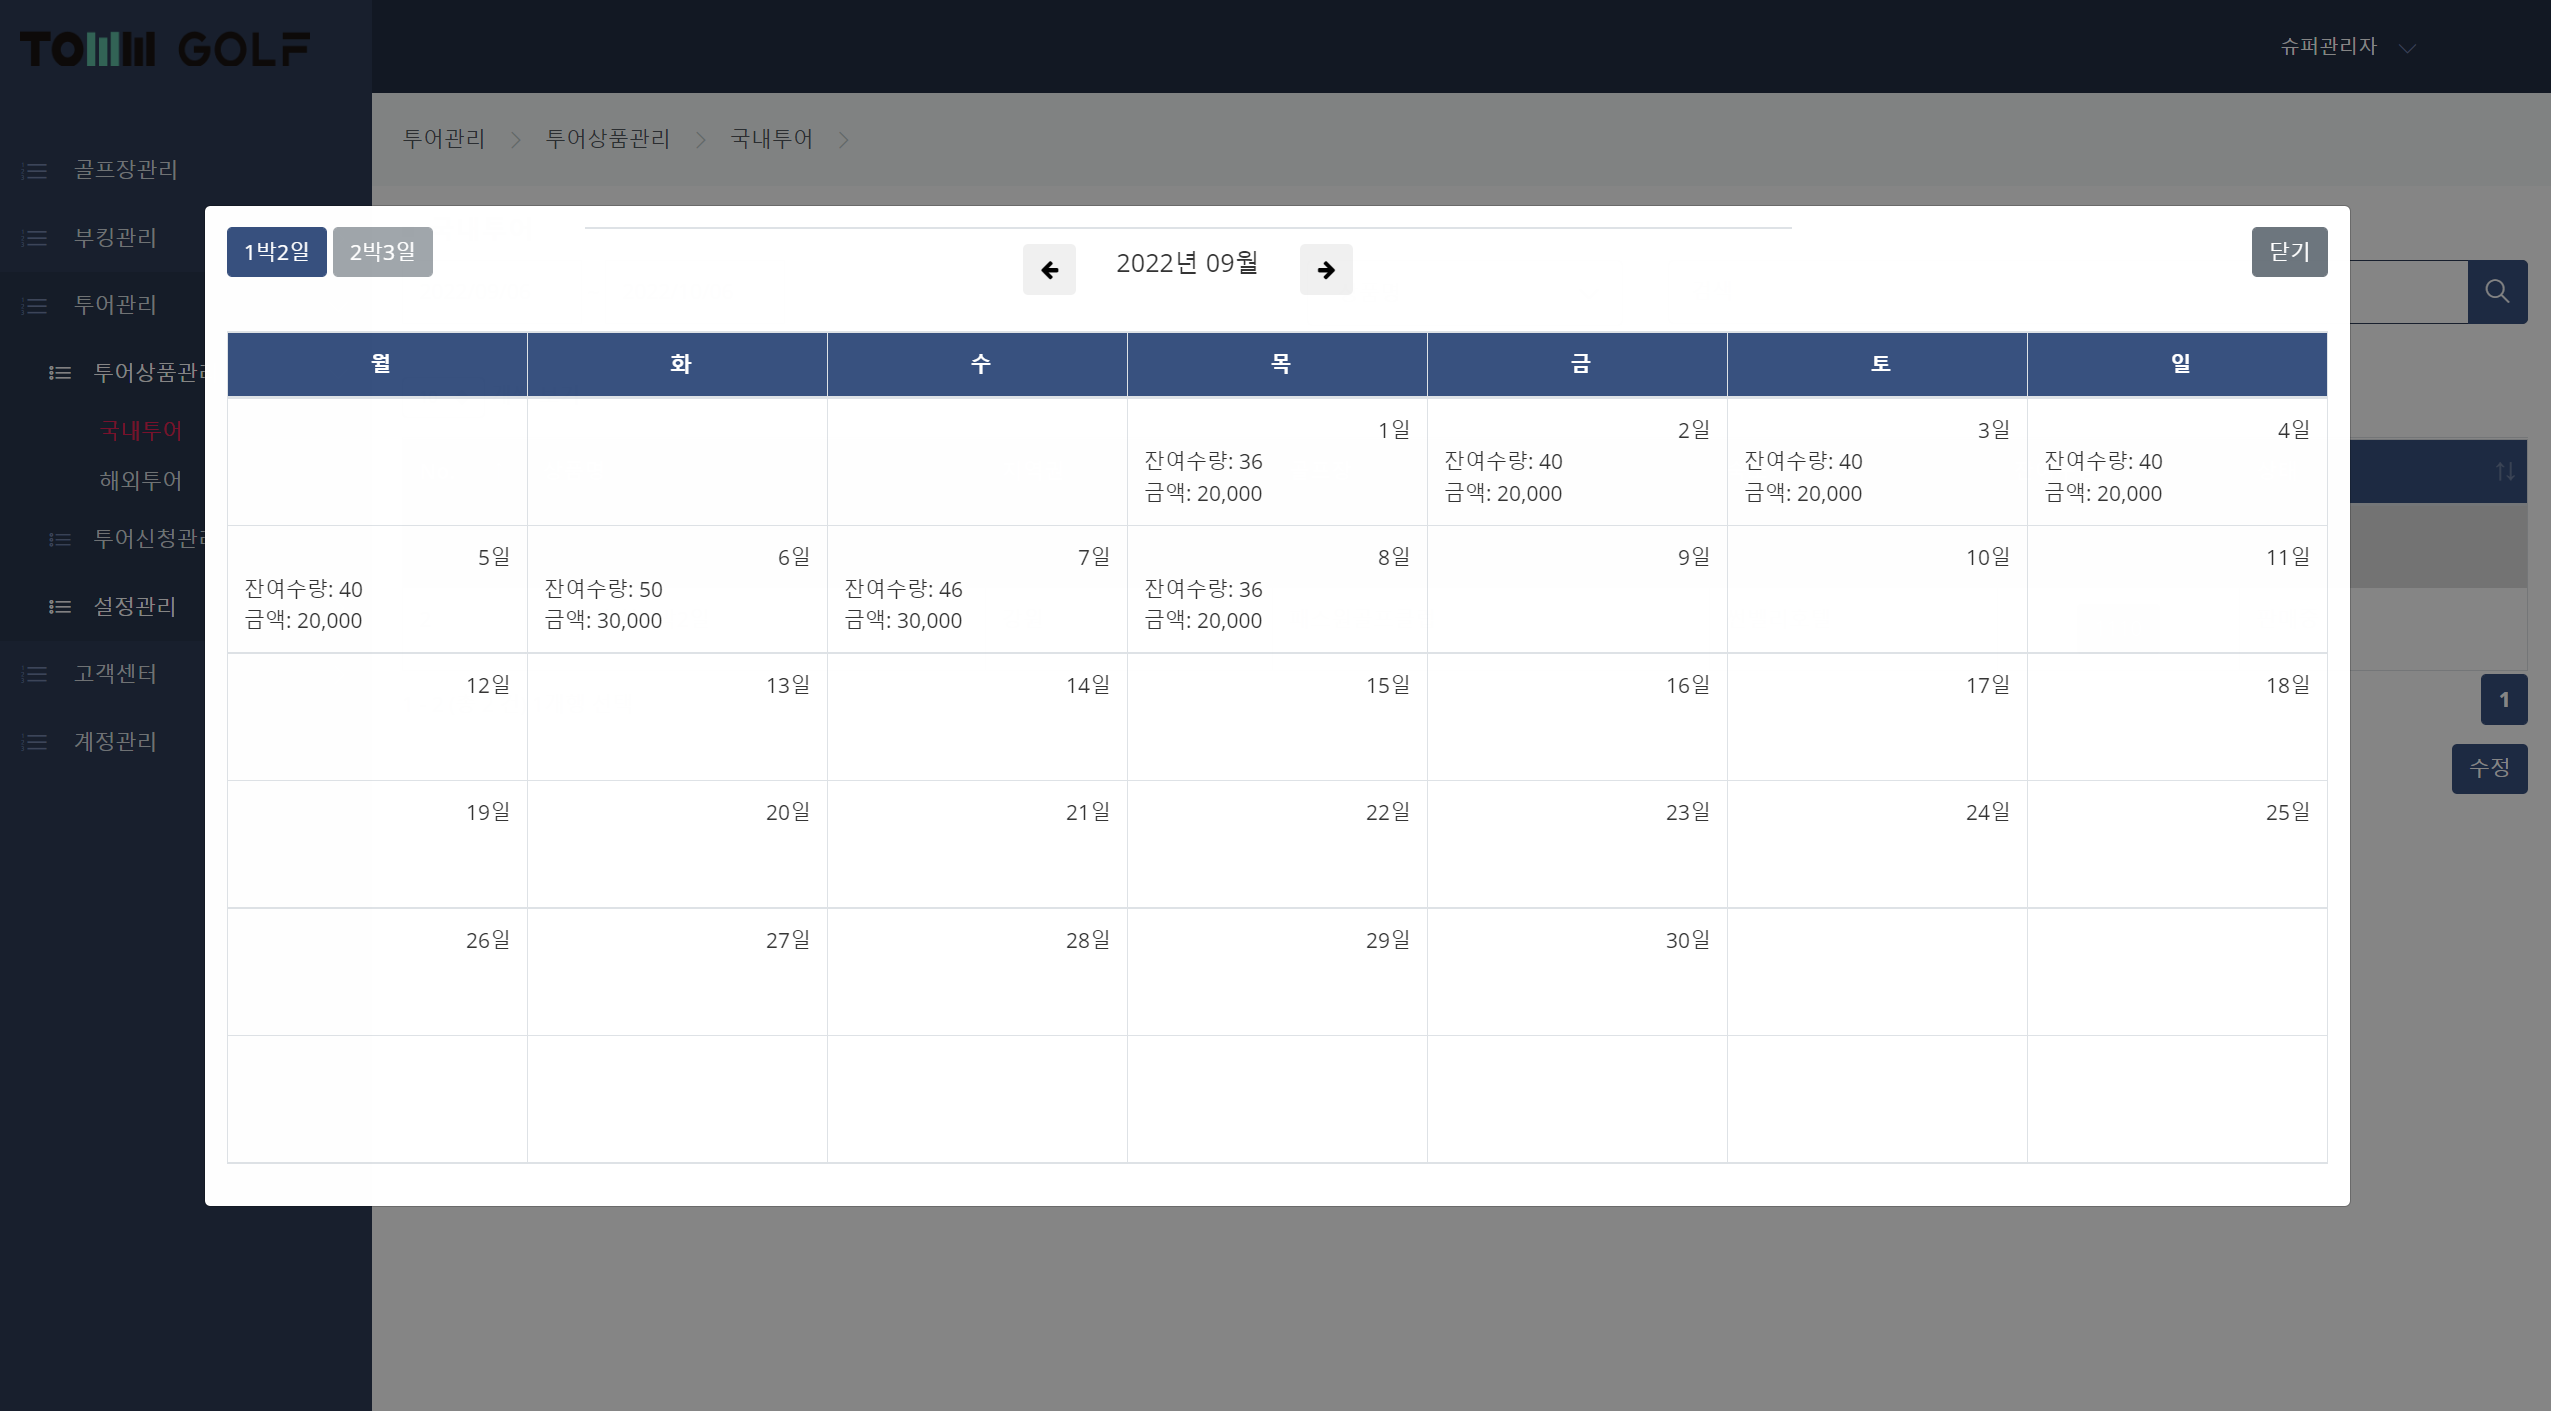Click list icon beside 고객센터
Screen dimensions: 2551x1411
35,674
